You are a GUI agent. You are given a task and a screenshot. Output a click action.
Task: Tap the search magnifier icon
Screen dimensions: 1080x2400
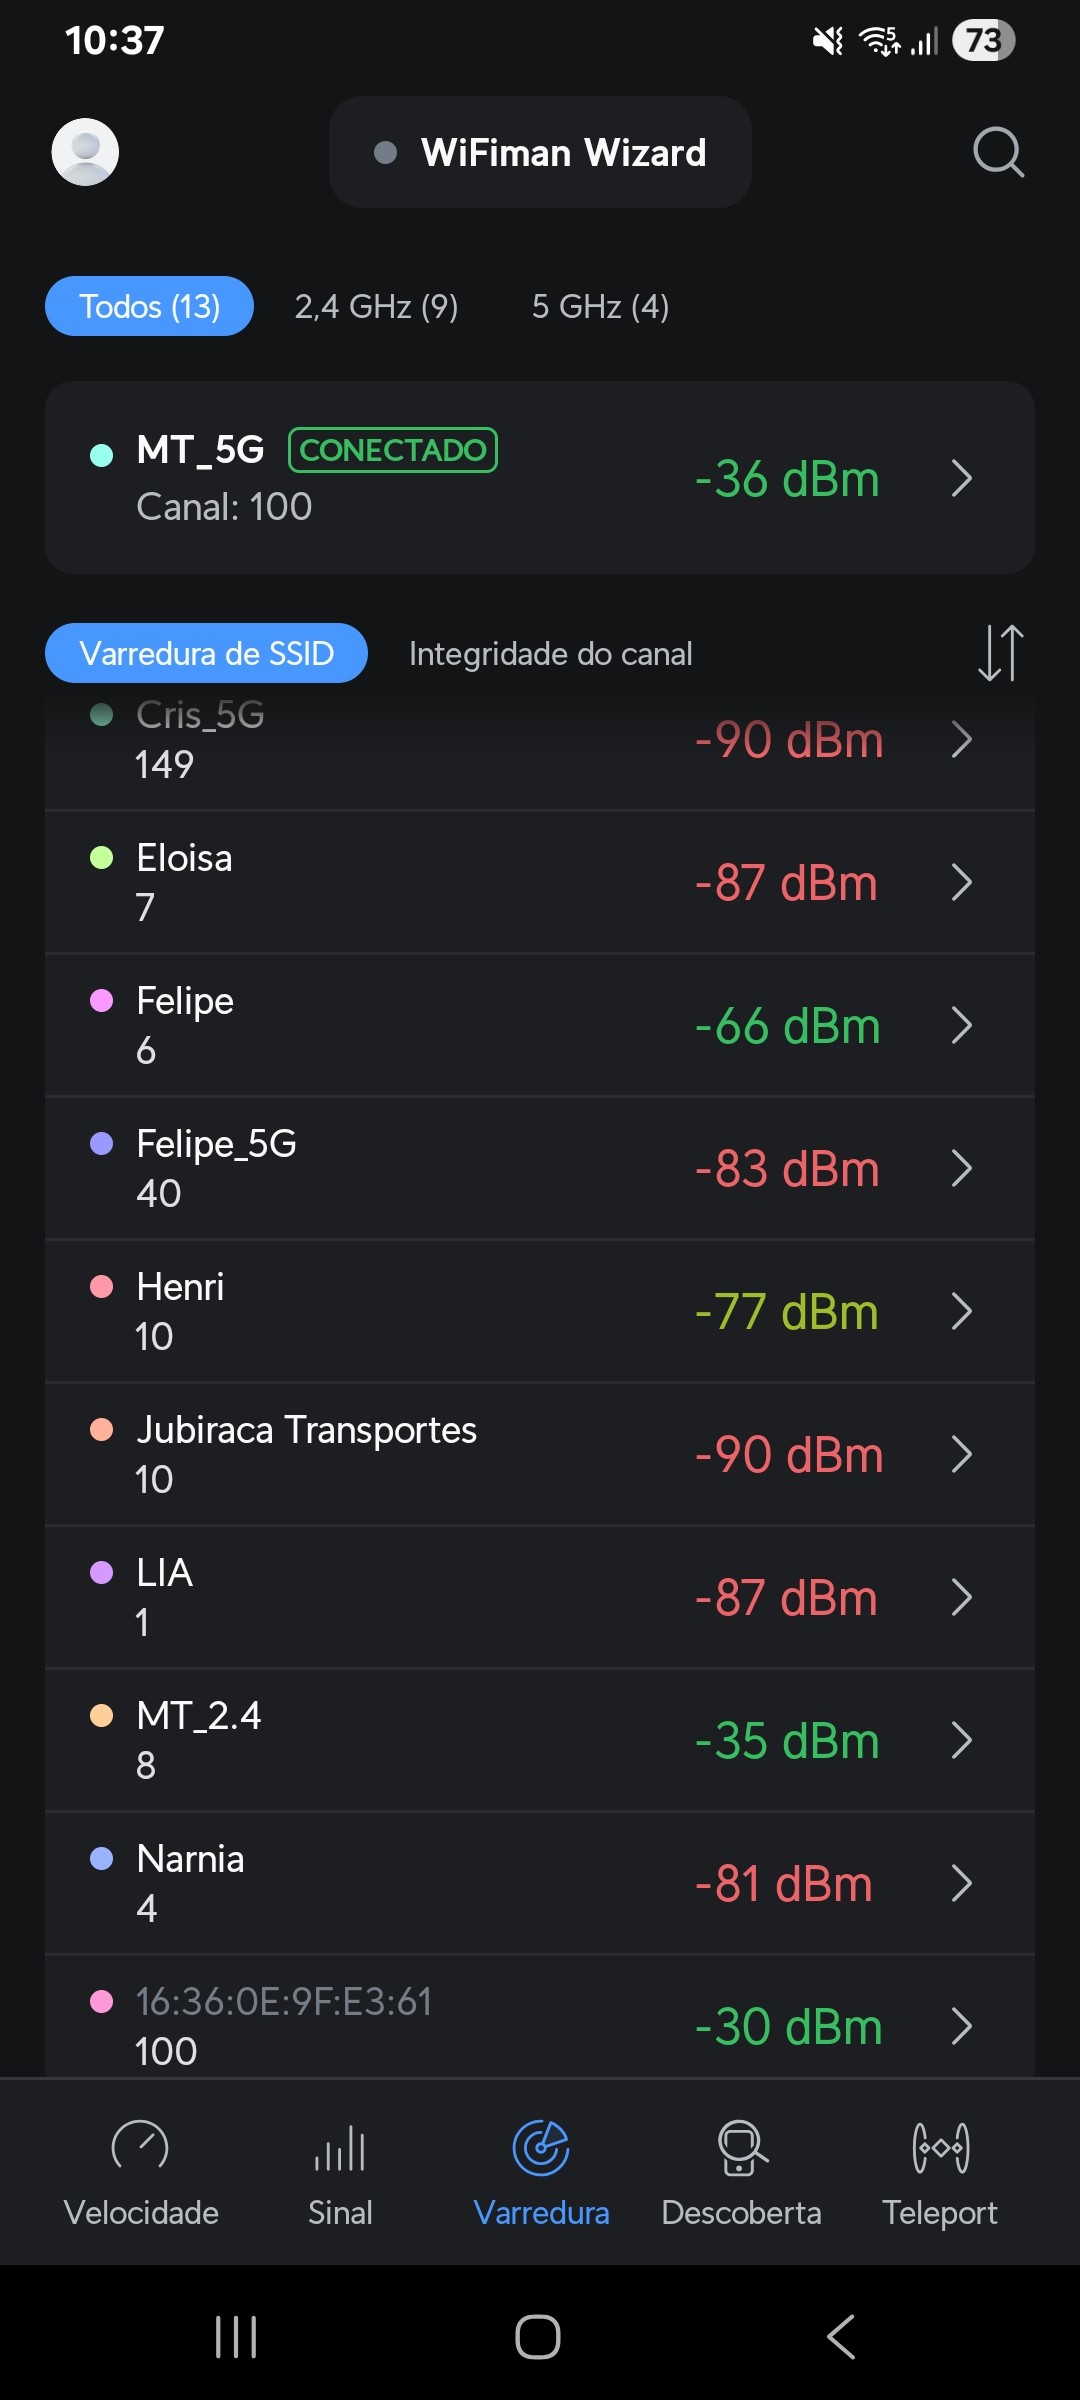click(998, 152)
